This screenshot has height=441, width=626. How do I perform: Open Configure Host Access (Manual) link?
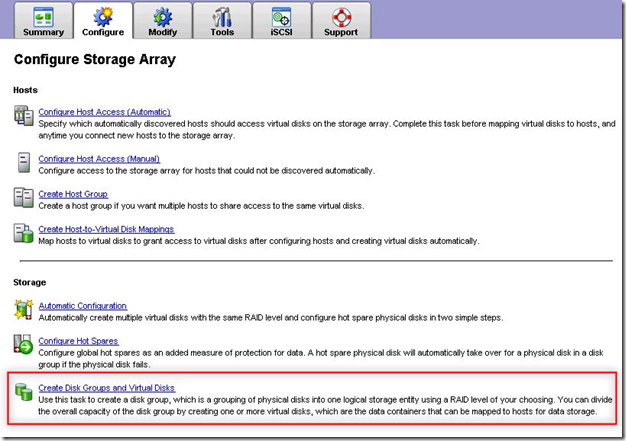(99, 159)
